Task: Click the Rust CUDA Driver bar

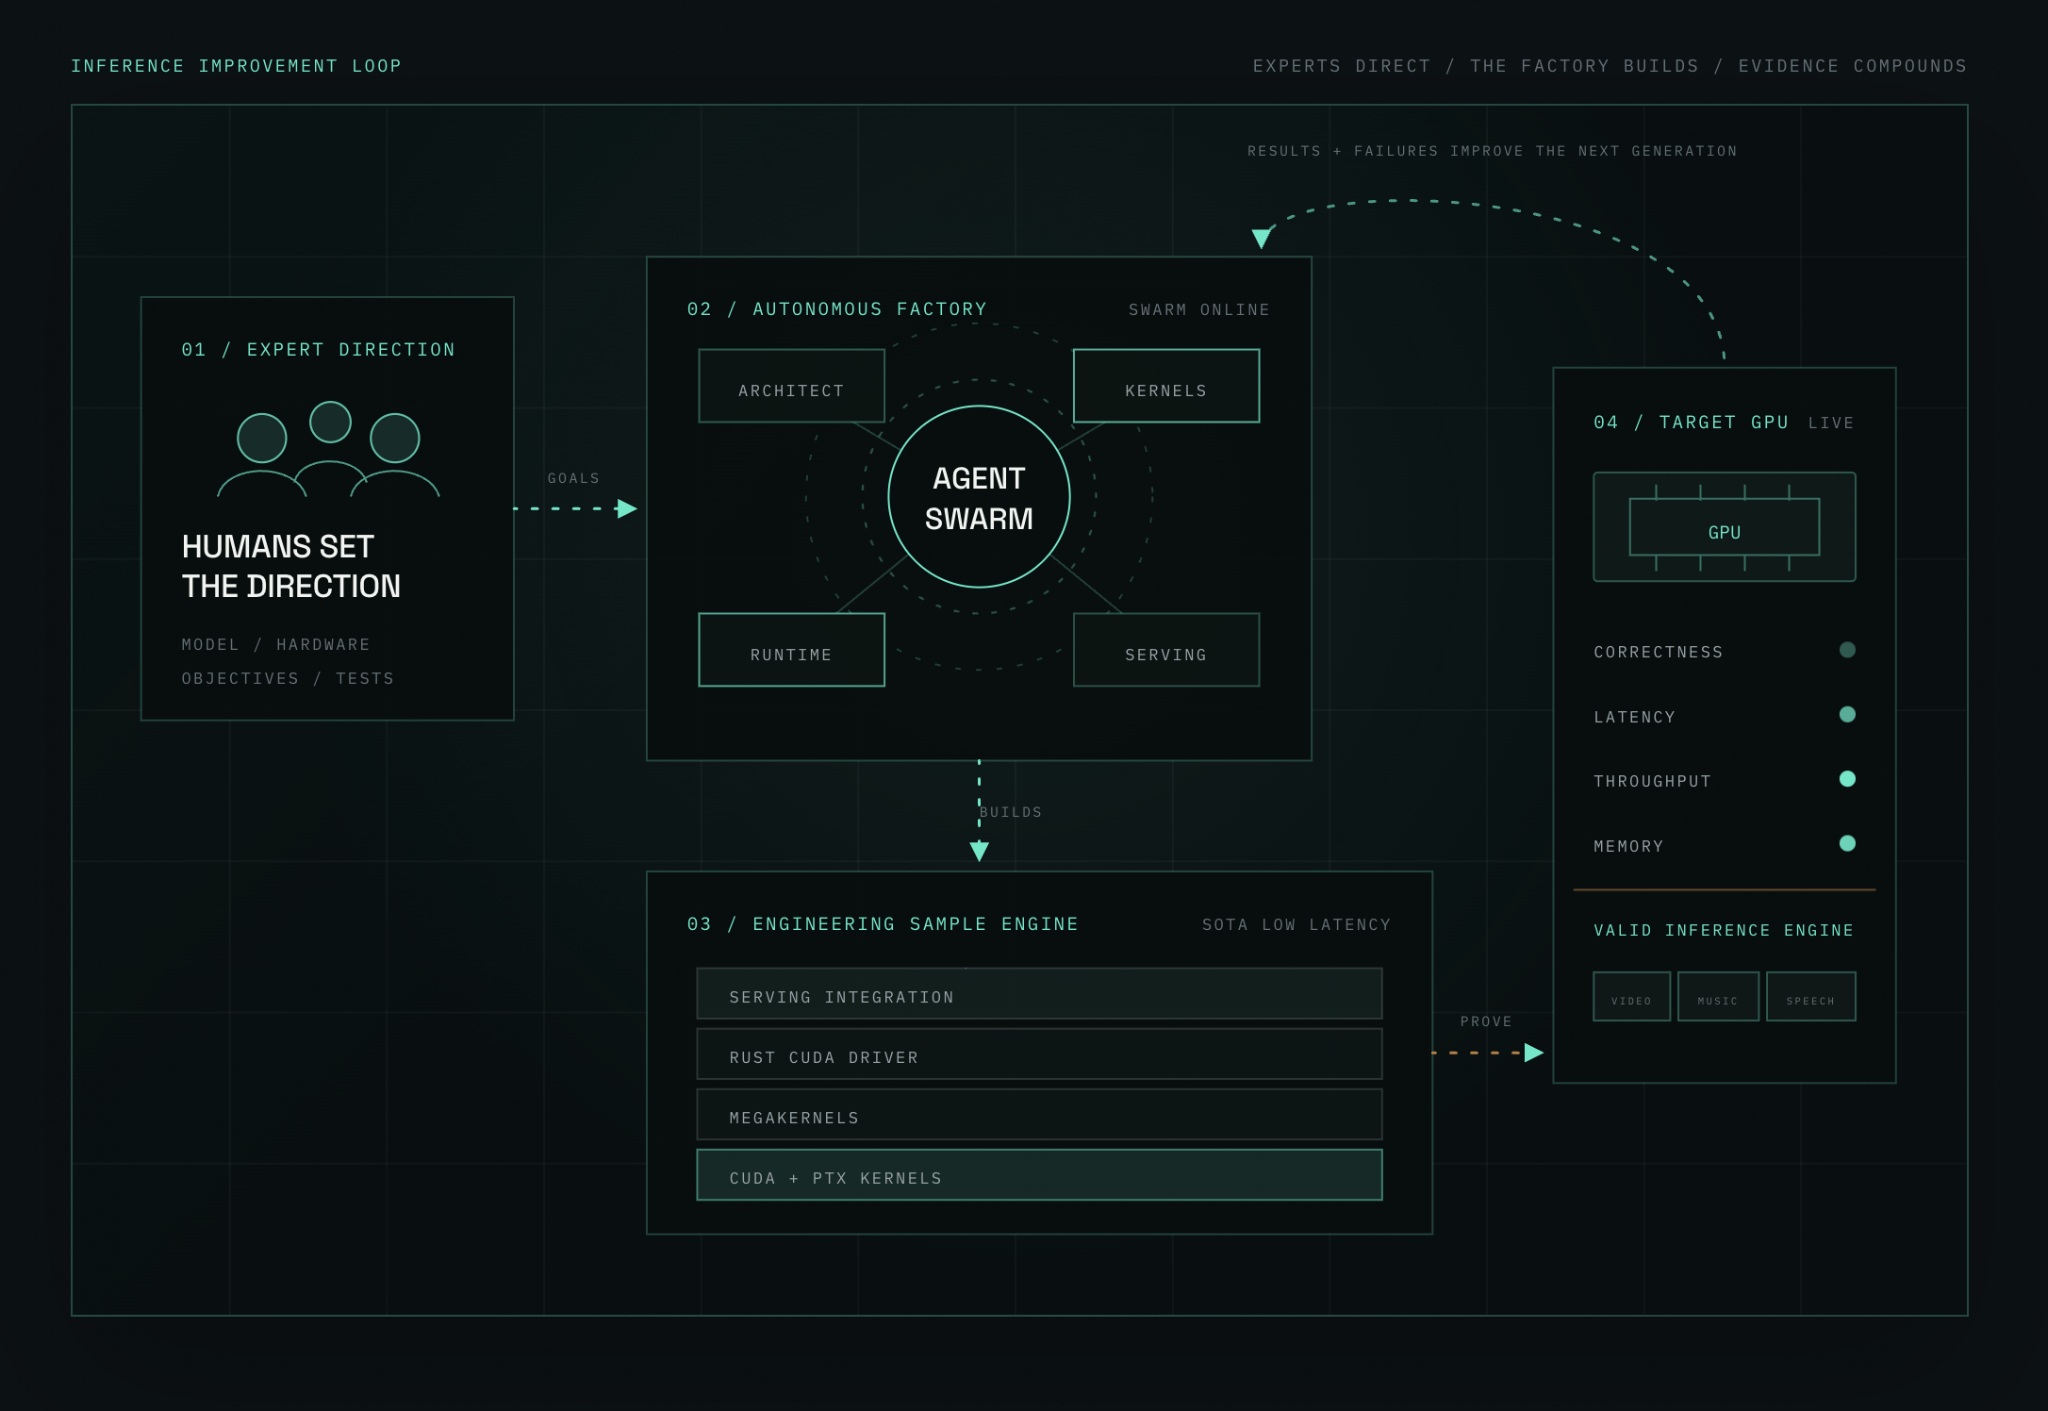Action: tap(1039, 1054)
